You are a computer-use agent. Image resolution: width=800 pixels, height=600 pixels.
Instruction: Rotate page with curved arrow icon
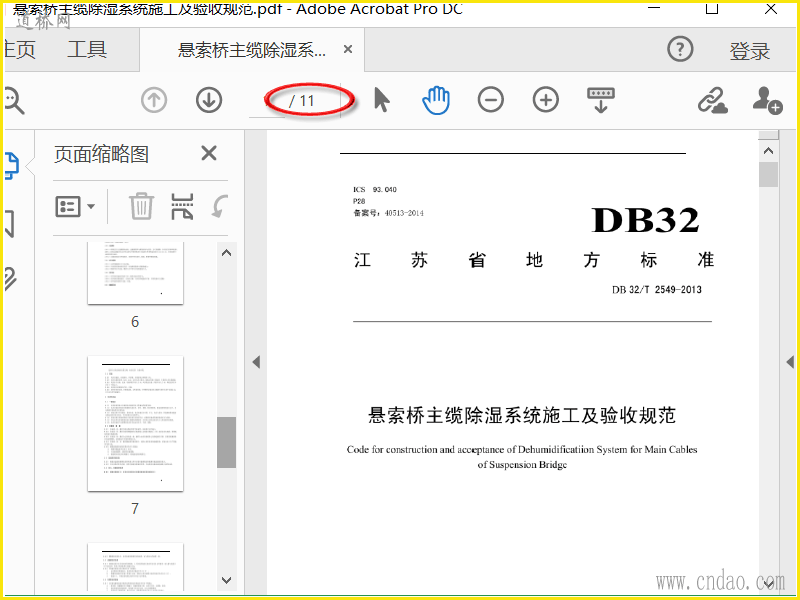click(x=219, y=206)
